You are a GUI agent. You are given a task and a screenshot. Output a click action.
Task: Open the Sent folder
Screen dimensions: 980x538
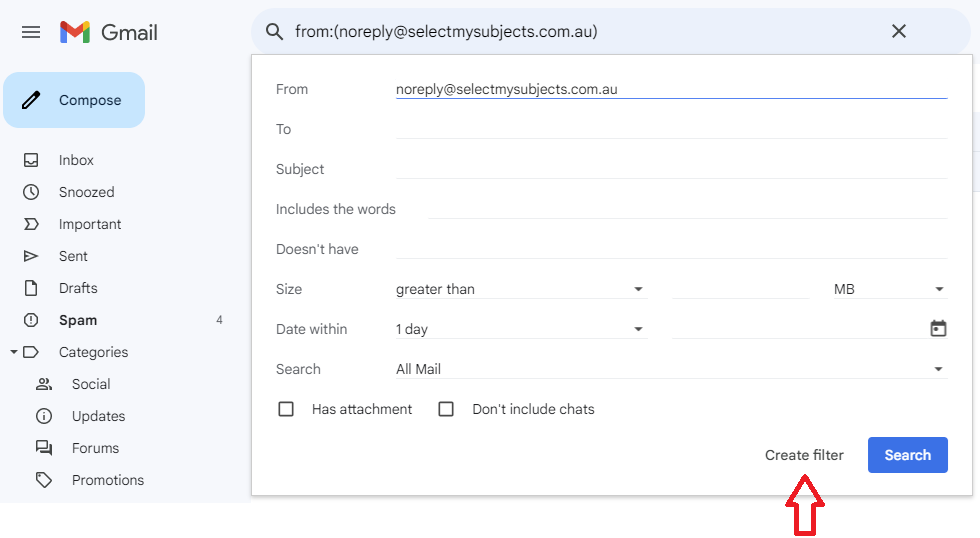click(x=73, y=256)
